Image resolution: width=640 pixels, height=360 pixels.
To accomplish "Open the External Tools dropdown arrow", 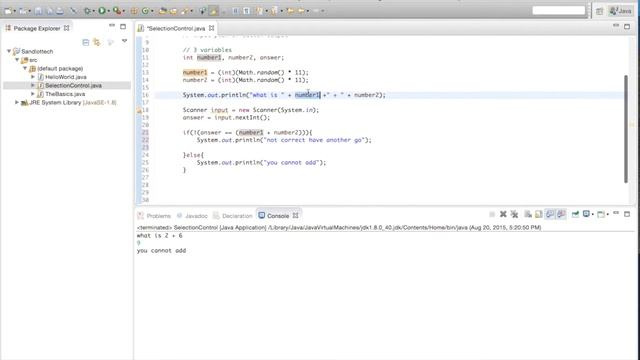I will [124, 11].
